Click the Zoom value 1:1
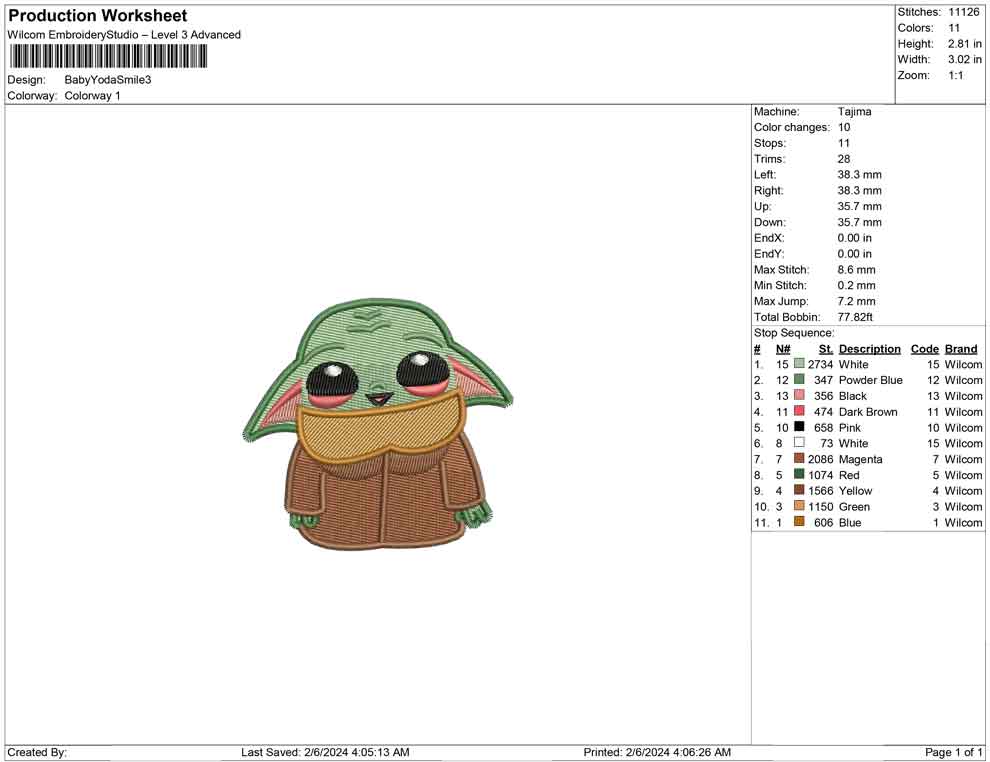The width and height of the screenshot is (990, 762). [955, 75]
